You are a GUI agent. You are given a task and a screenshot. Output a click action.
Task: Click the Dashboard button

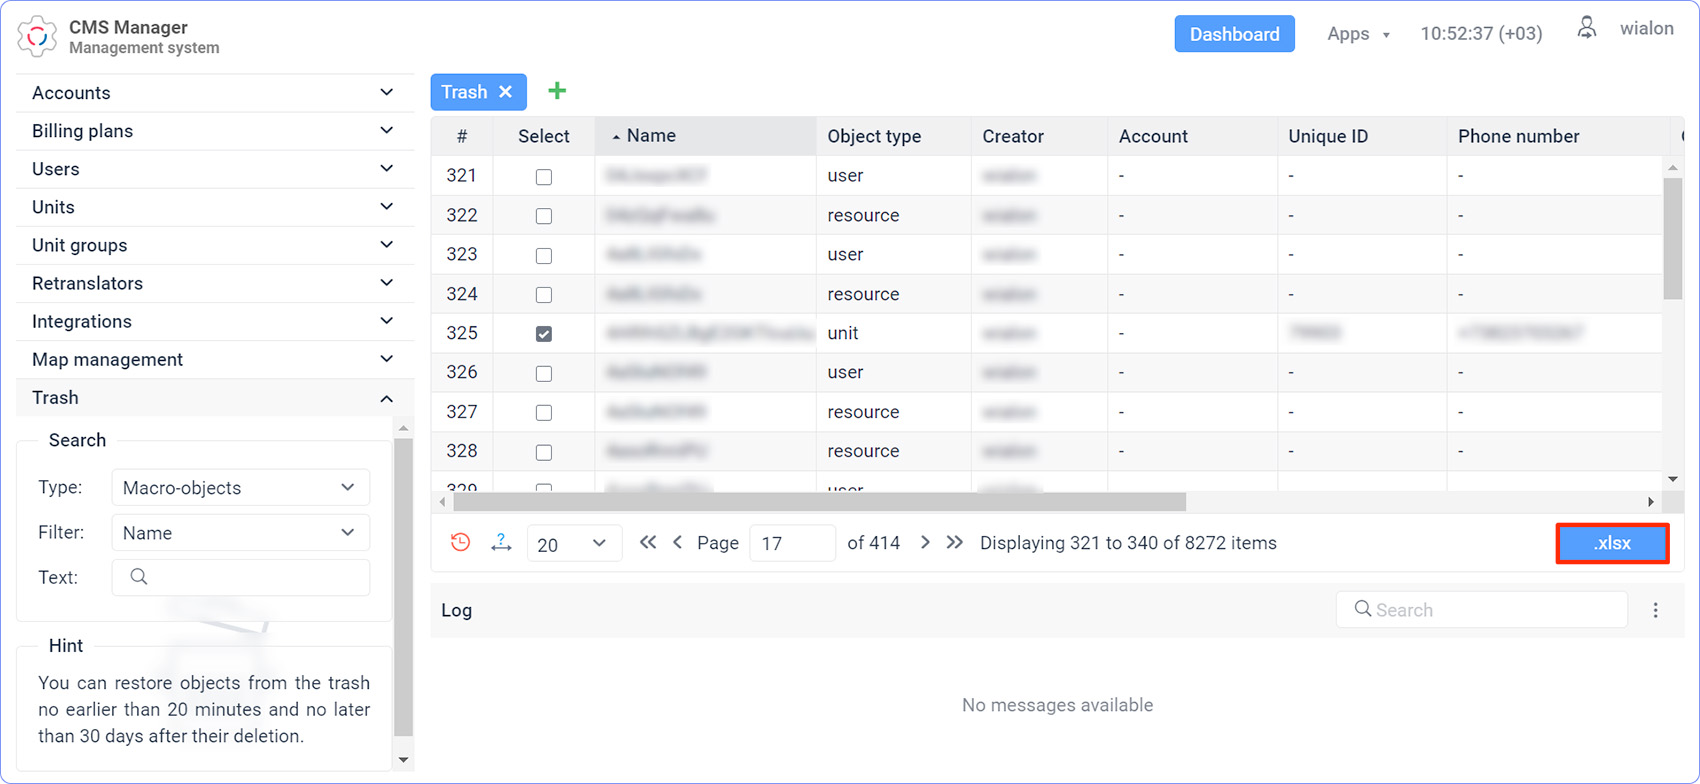pyautogui.click(x=1234, y=34)
